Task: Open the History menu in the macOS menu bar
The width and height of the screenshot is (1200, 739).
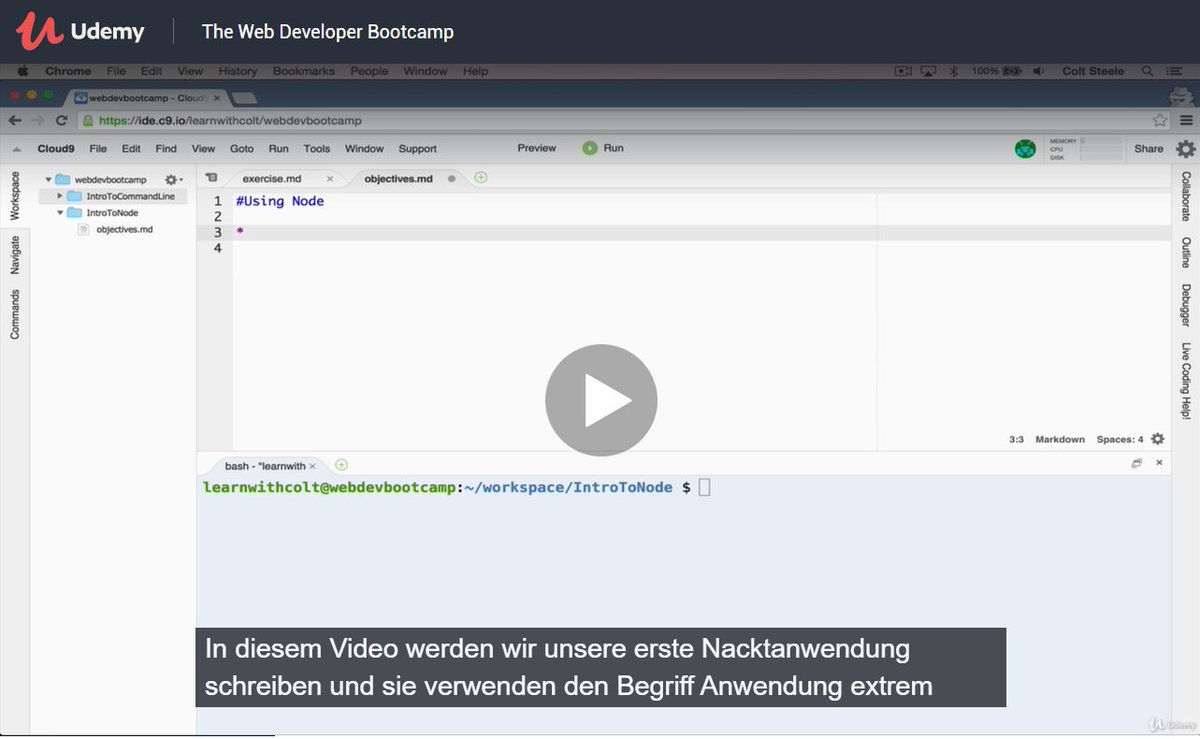Action: click(237, 71)
